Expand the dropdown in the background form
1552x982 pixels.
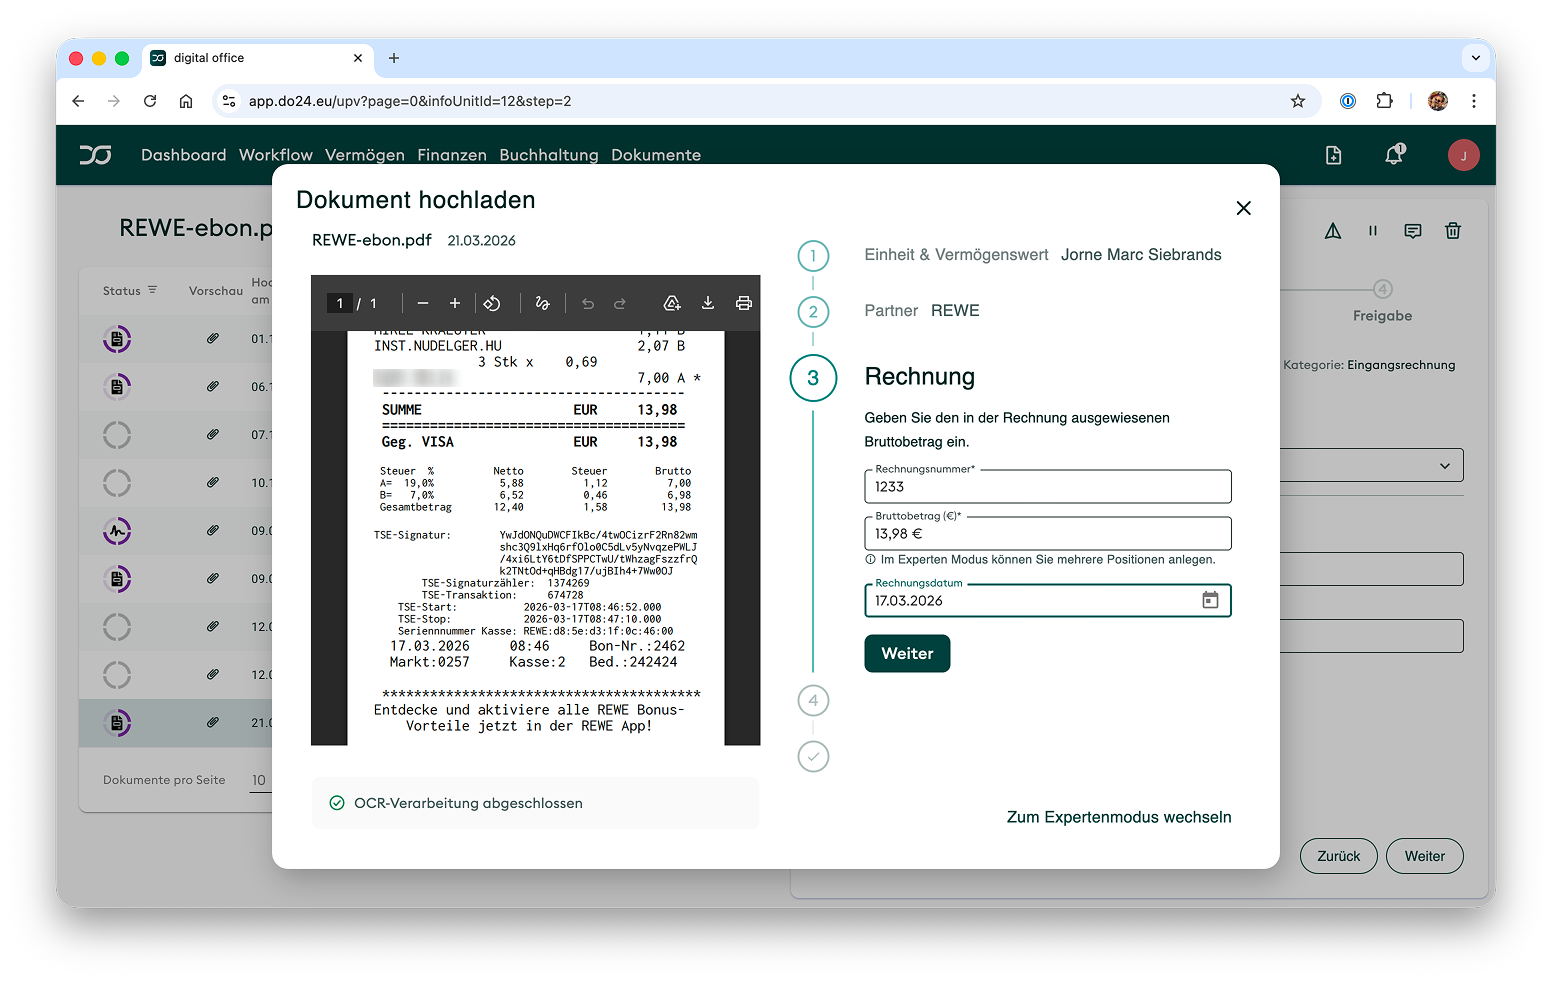pos(1444,465)
